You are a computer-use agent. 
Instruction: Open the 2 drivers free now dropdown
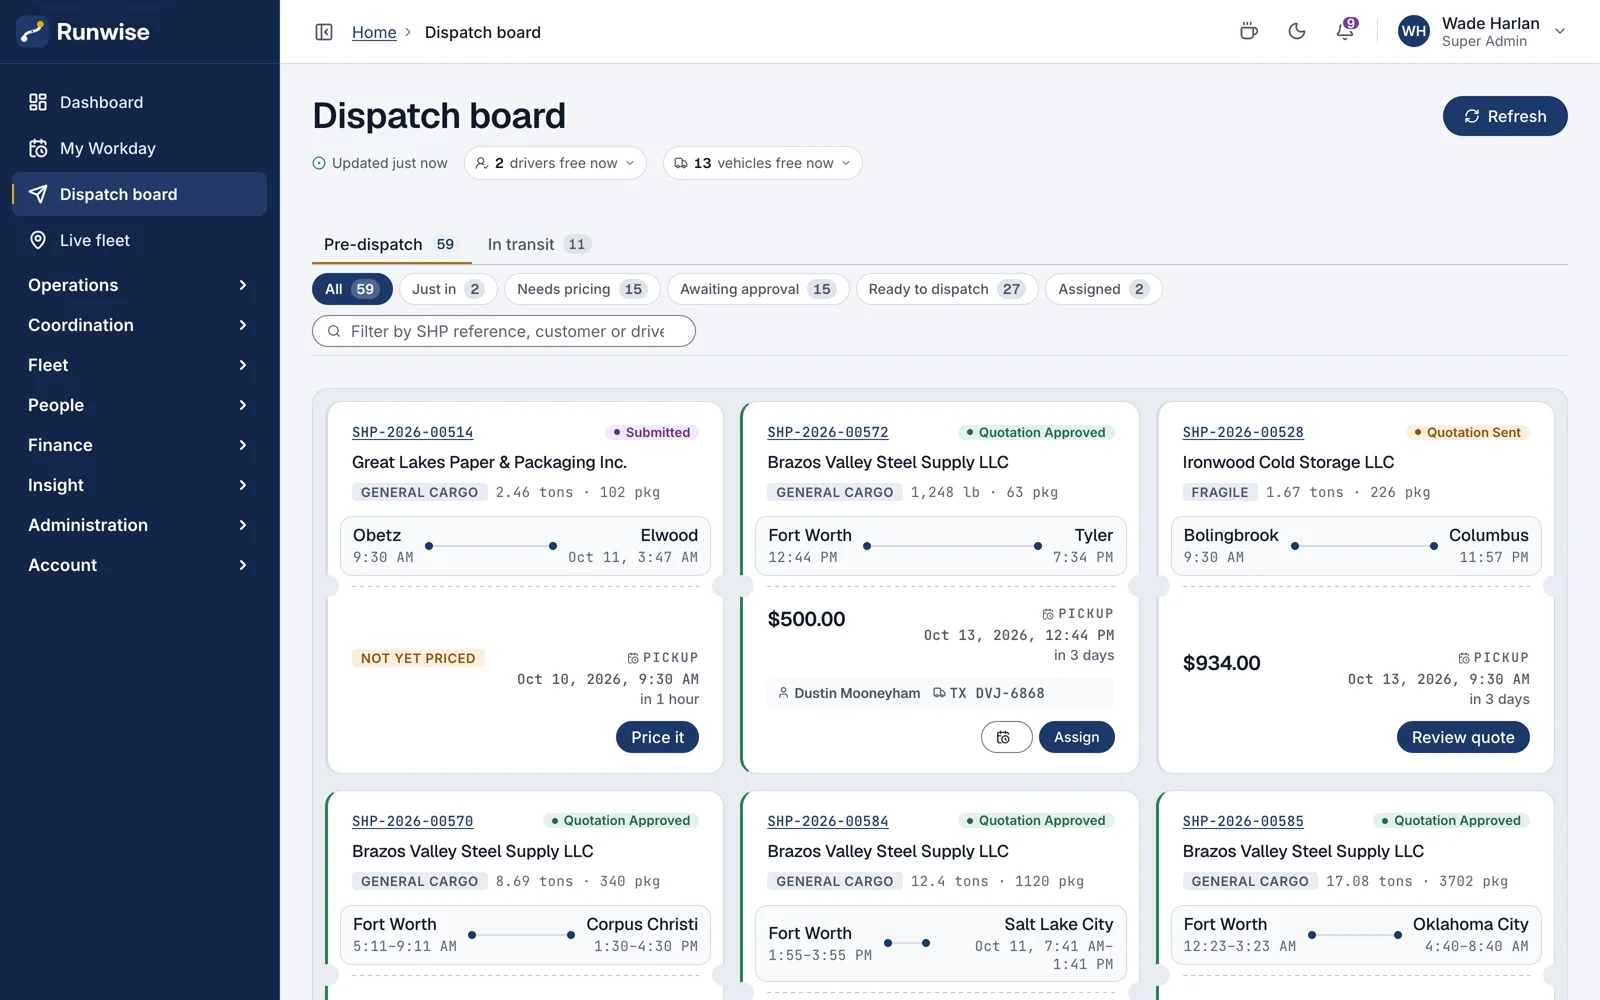click(x=555, y=163)
